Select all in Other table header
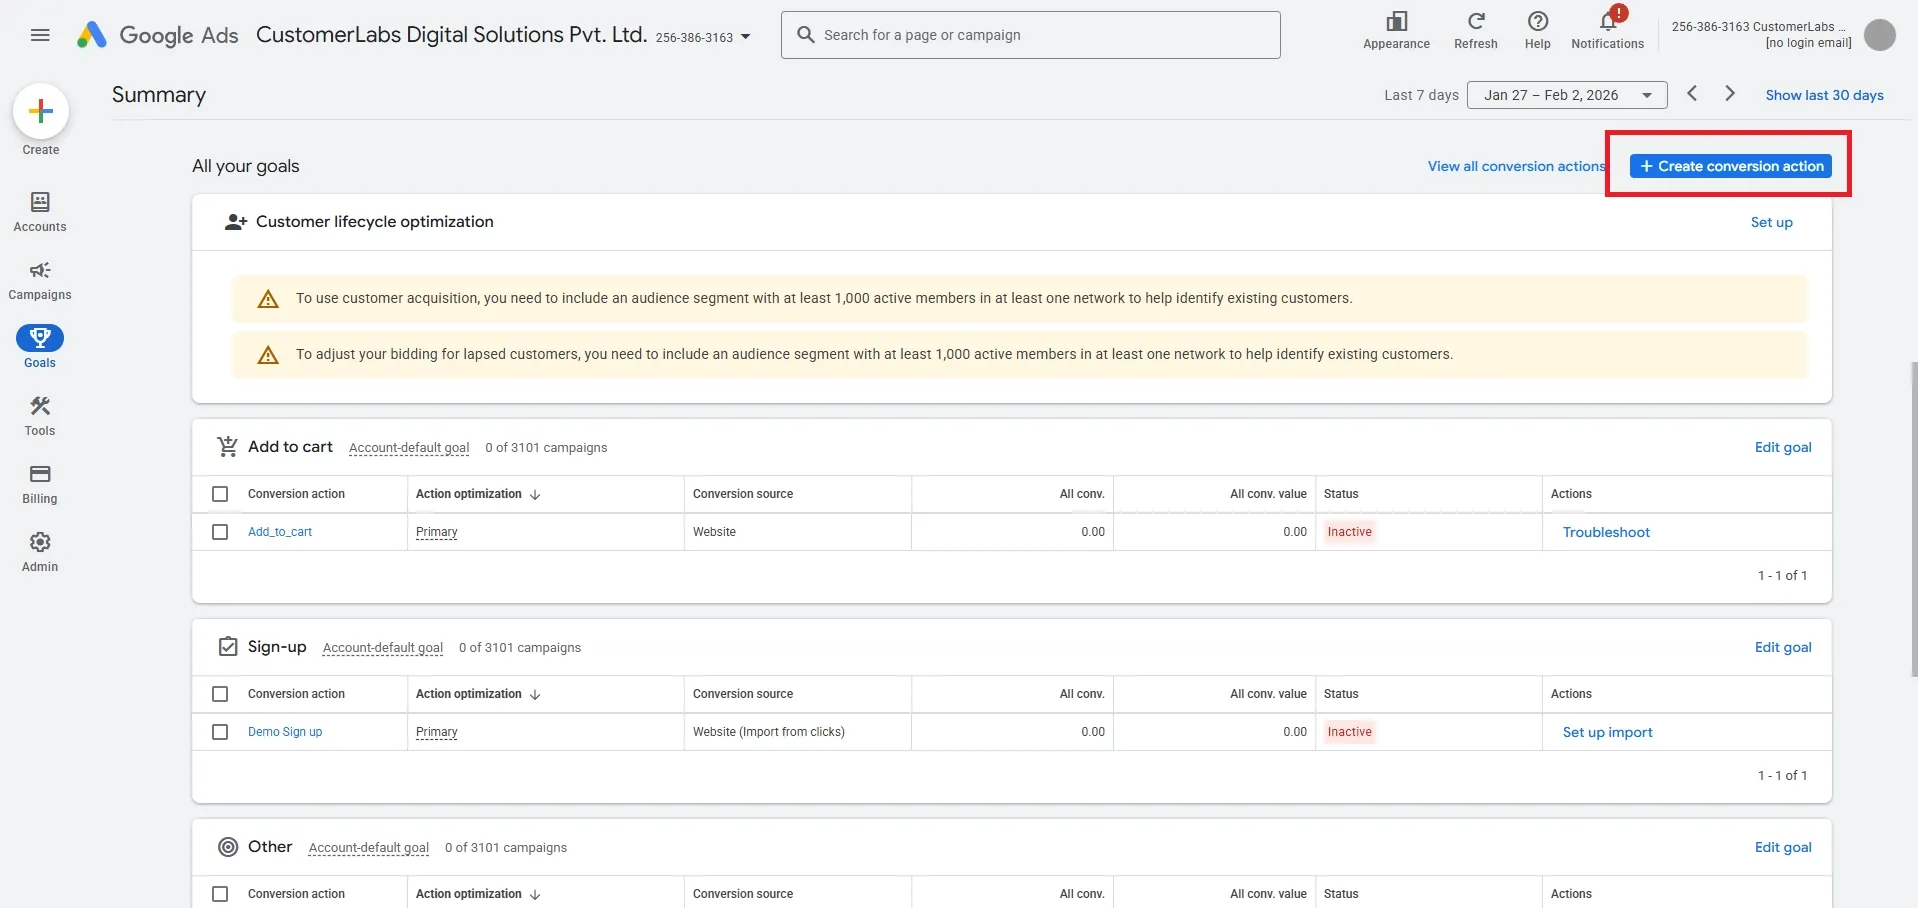The height and width of the screenshot is (908, 1918). pos(220,894)
